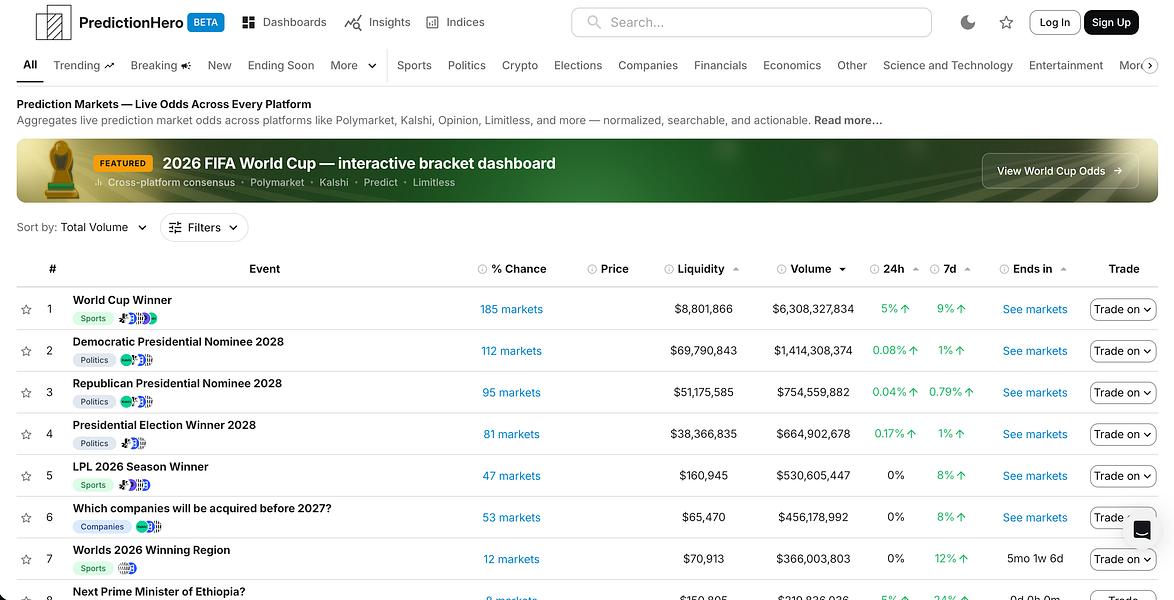Viewport: 1174px width, 600px height.
Task: Open the Indices page
Action: (455, 22)
